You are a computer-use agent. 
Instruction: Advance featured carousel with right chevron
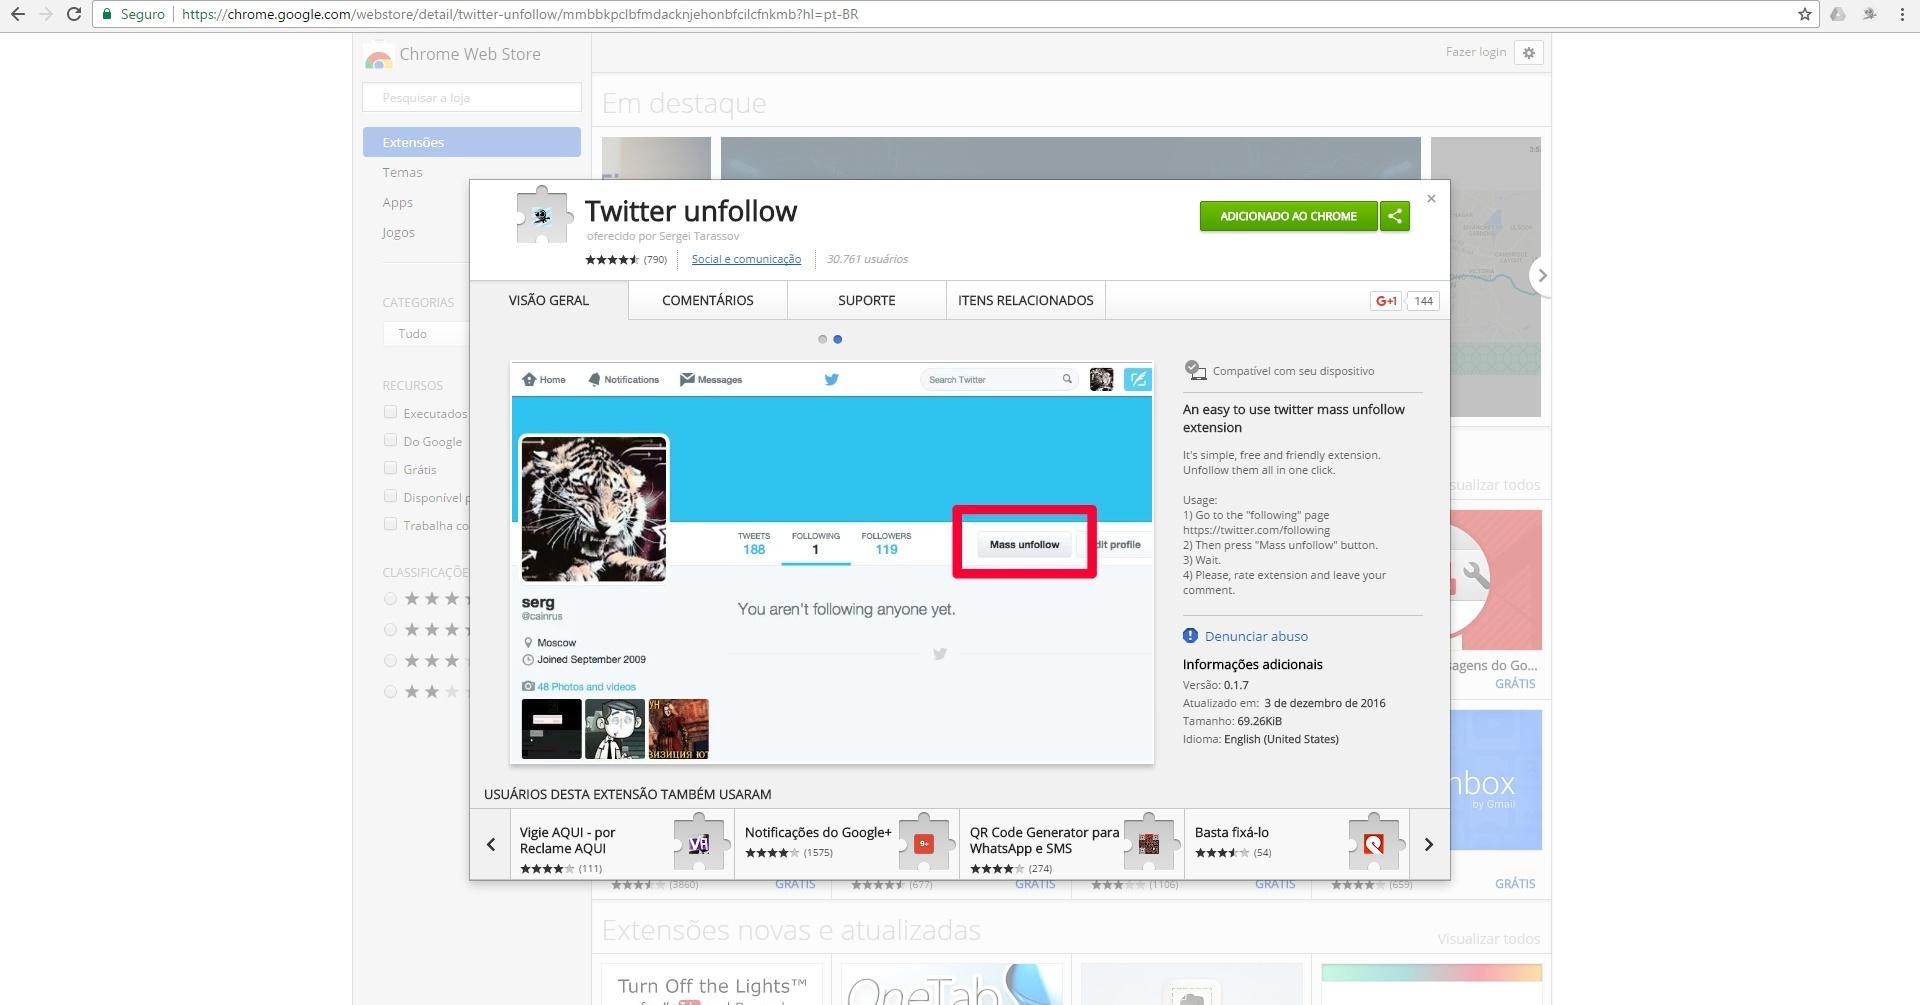1541,276
